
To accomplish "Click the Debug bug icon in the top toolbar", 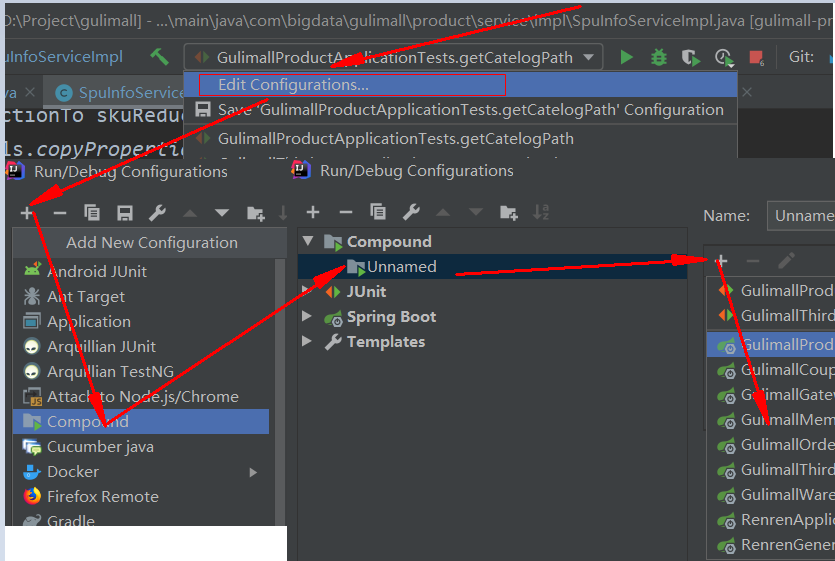I will (x=658, y=58).
